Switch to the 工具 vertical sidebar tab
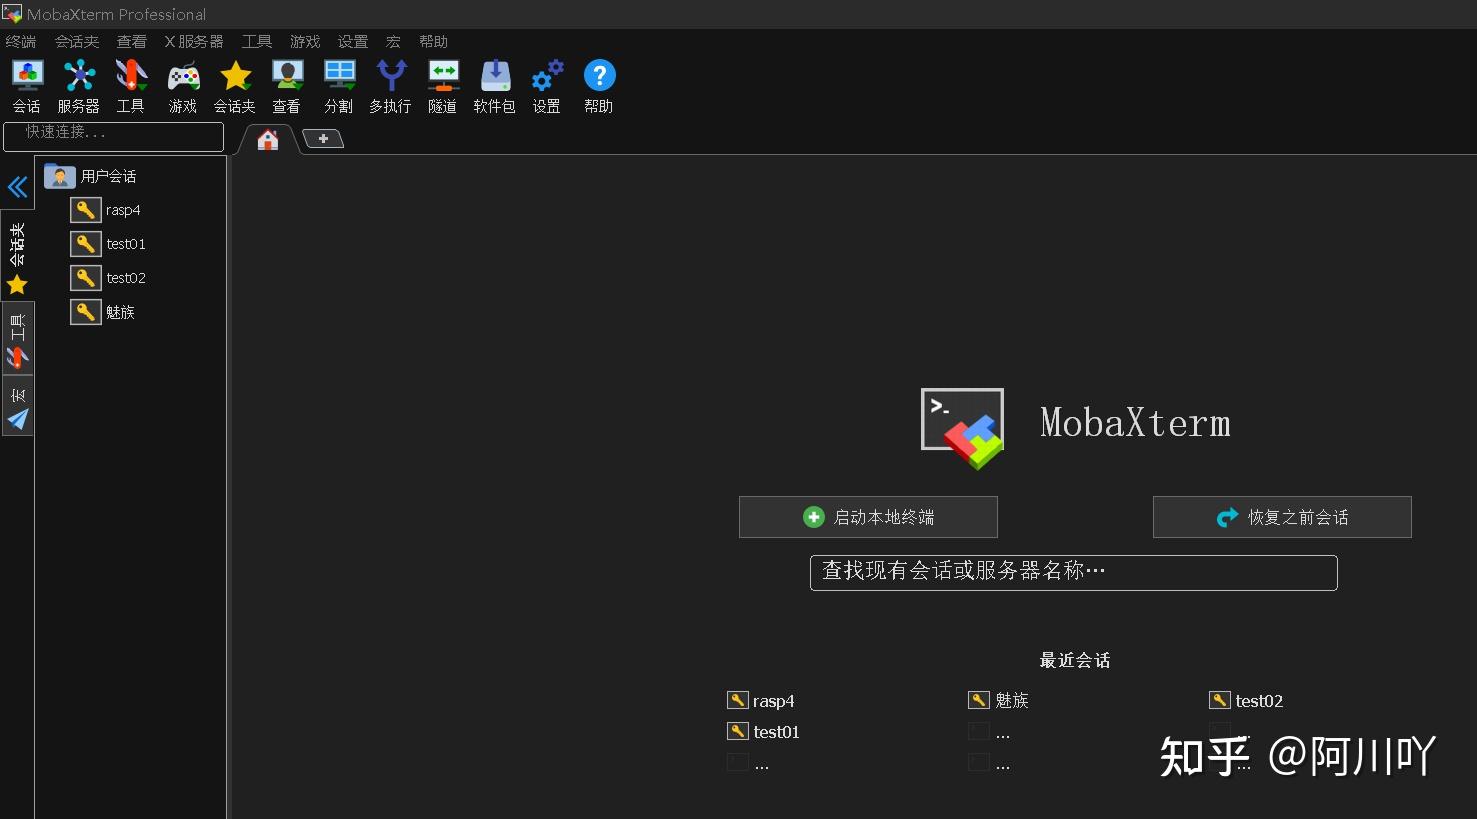 [17, 338]
